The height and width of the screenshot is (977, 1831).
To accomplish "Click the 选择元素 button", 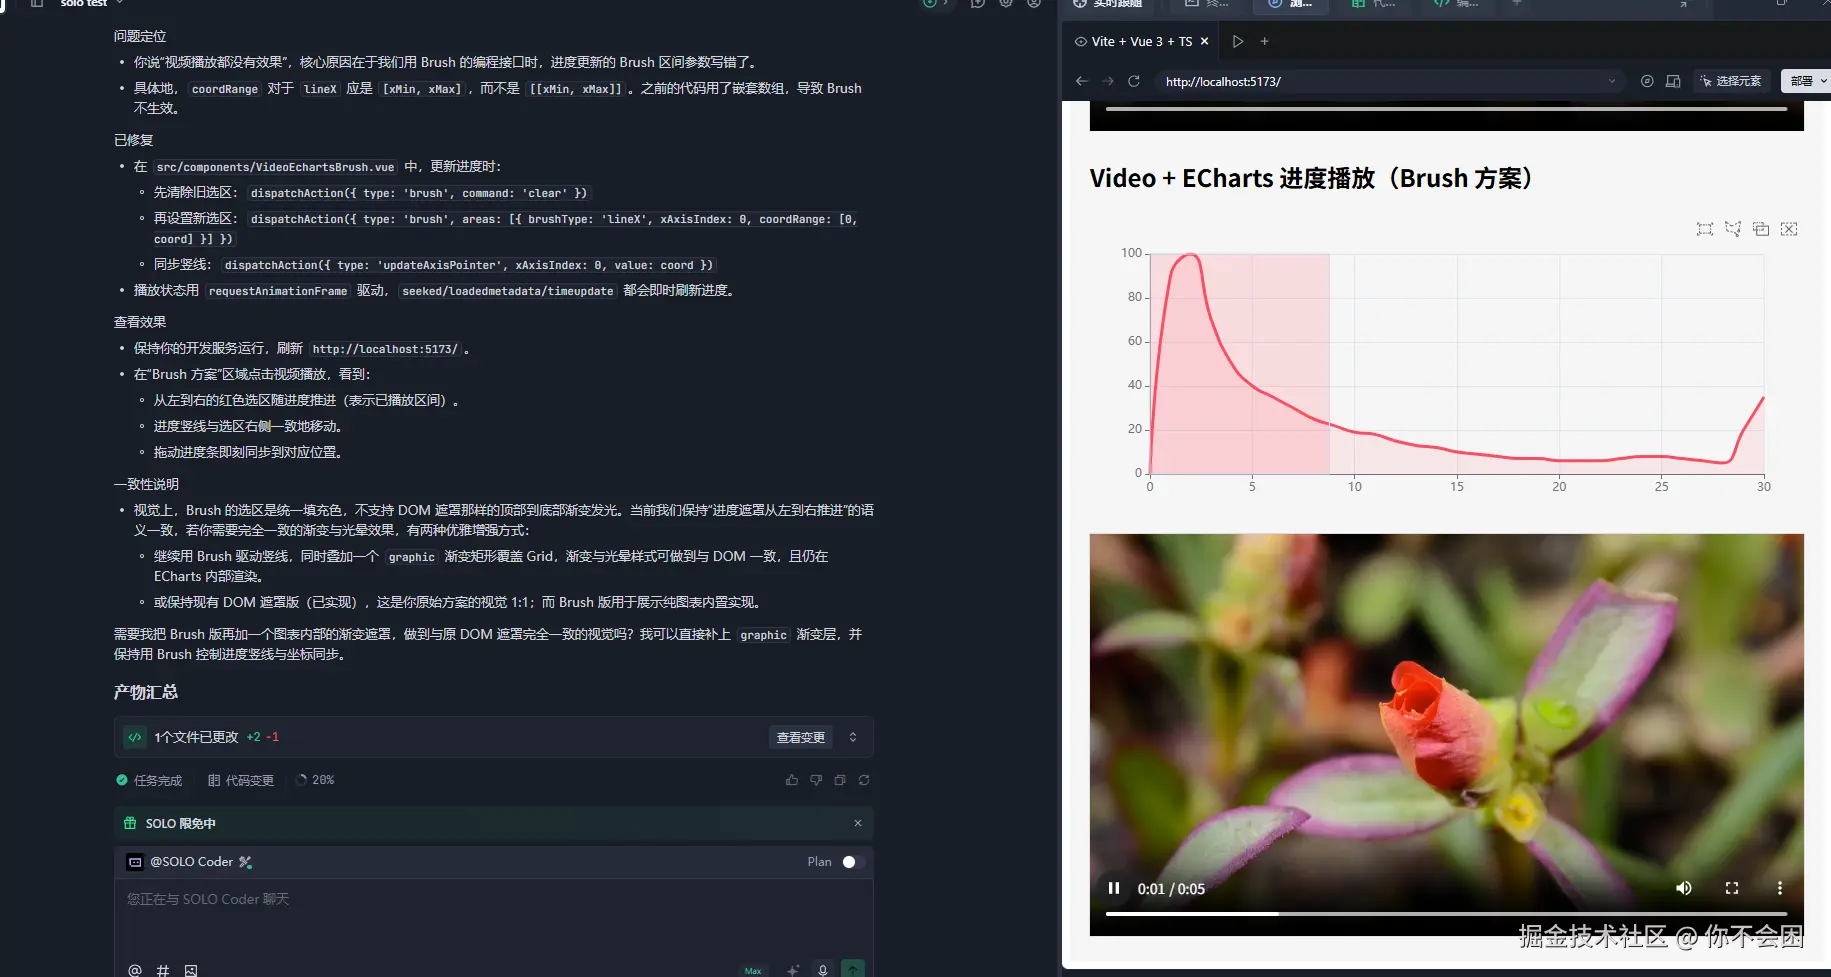I will coord(1731,81).
